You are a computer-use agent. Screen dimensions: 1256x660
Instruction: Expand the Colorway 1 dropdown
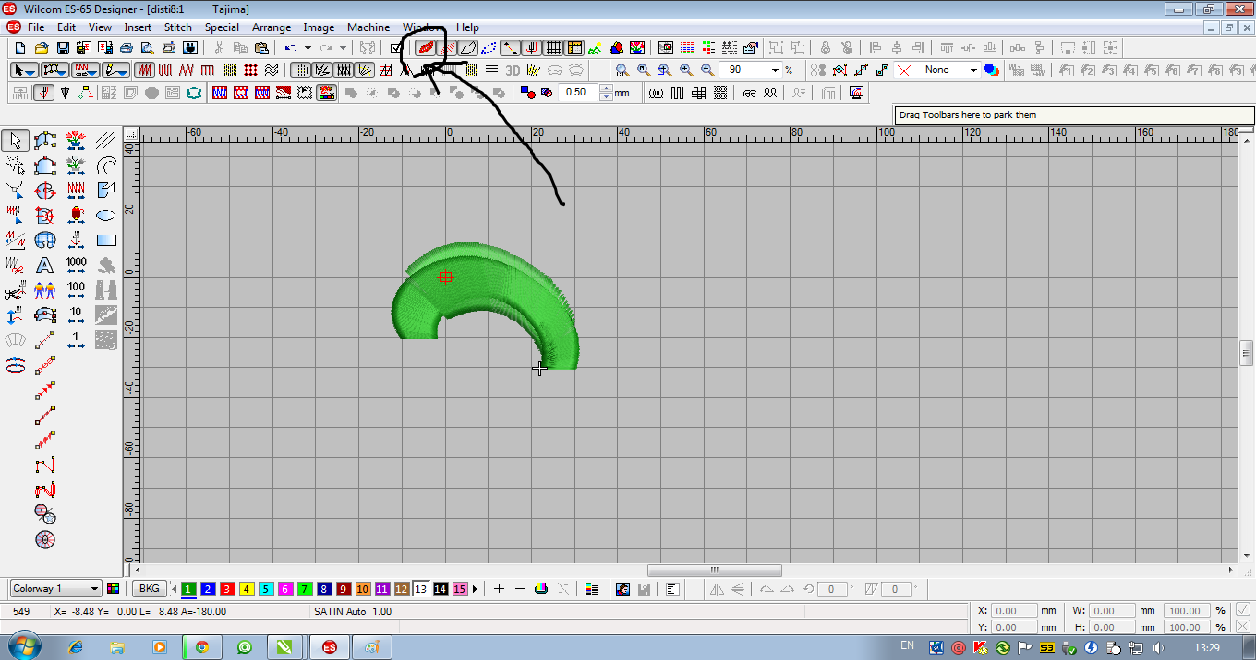coord(94,589)
